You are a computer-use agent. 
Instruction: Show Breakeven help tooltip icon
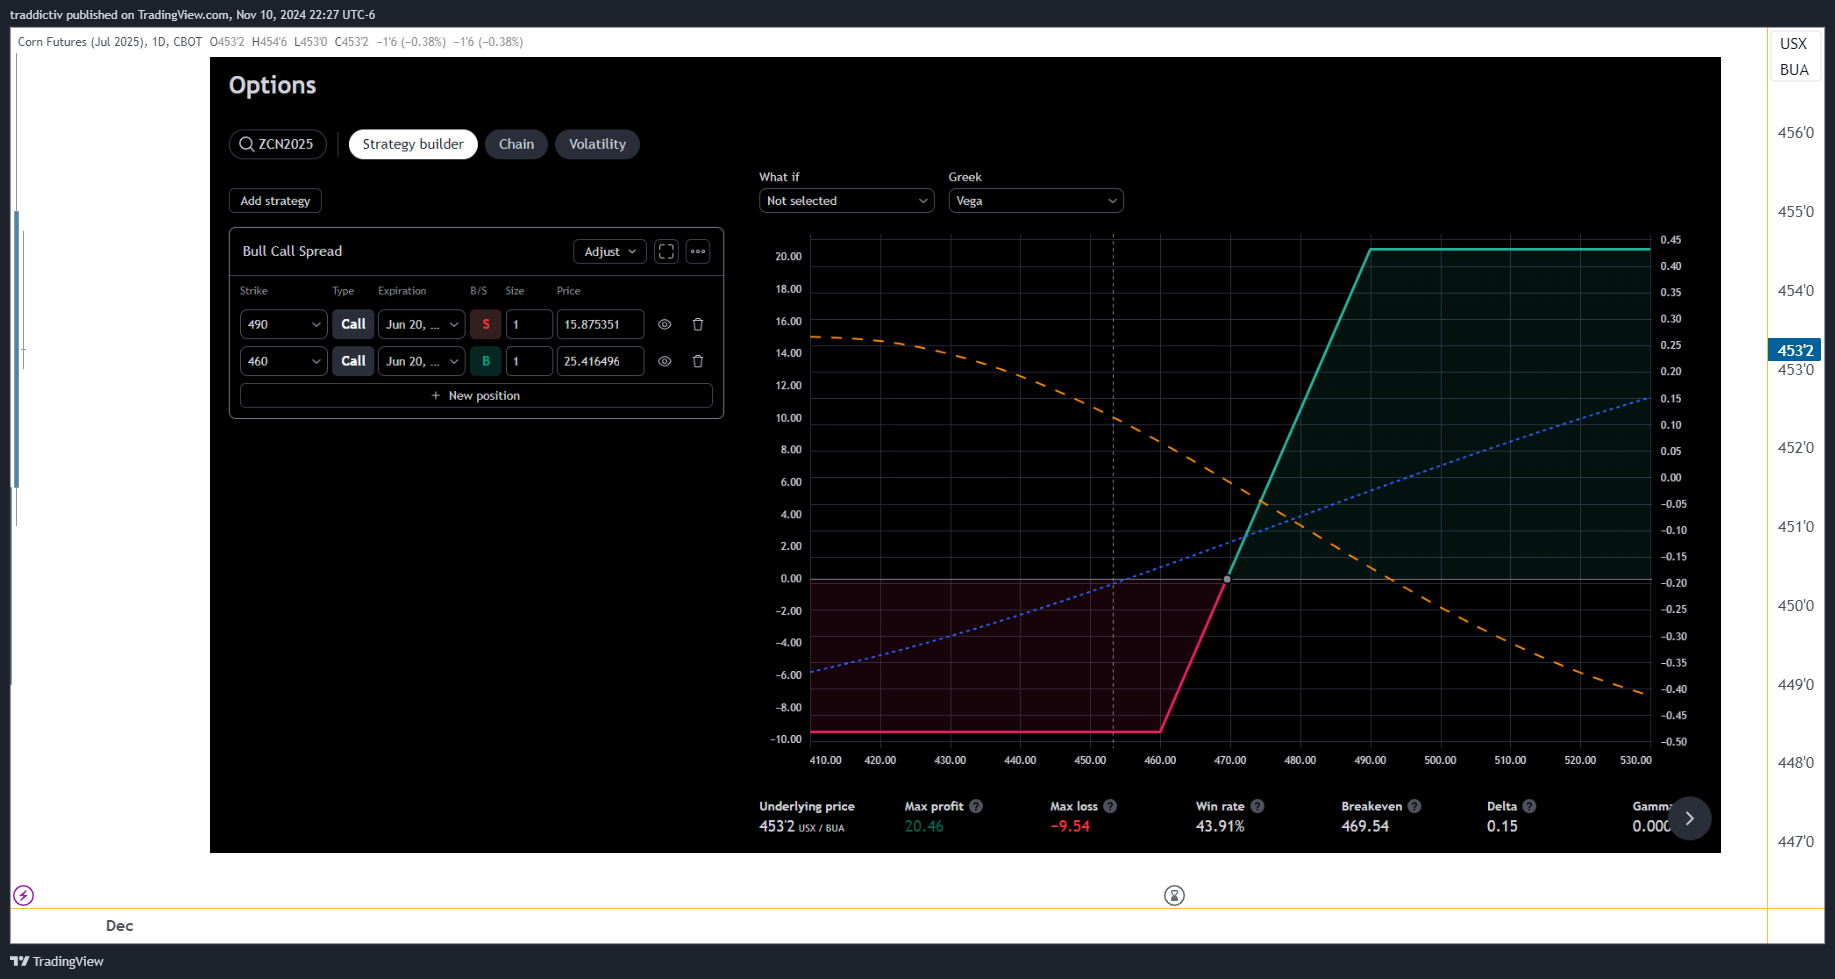coord(1414,806)
